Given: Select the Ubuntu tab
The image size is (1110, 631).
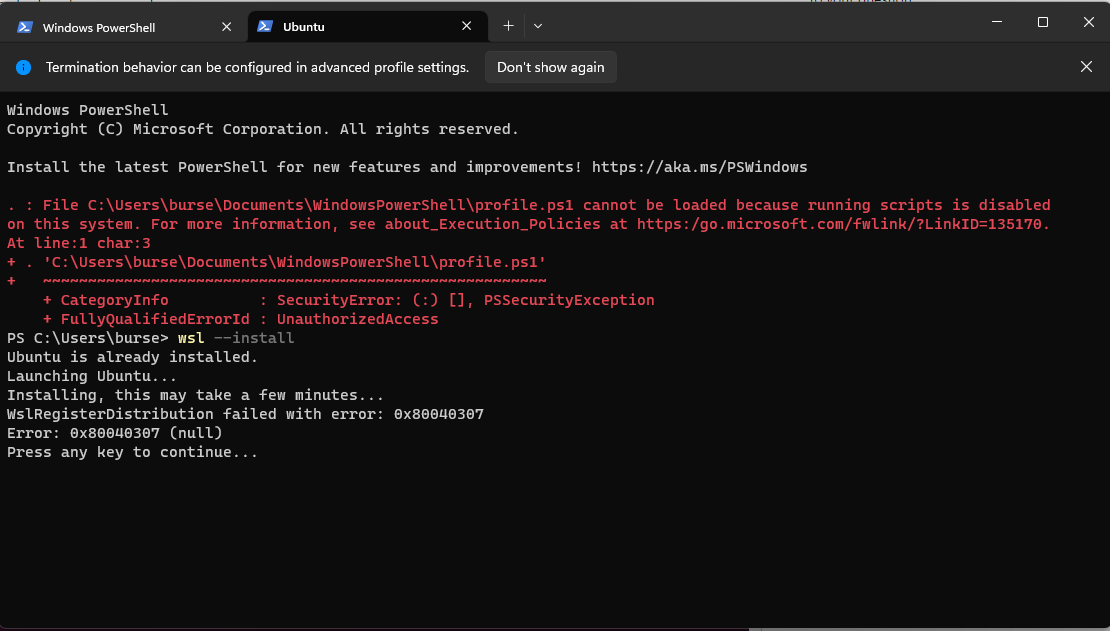Looking at the screenshot, I should tap(367, 27).
